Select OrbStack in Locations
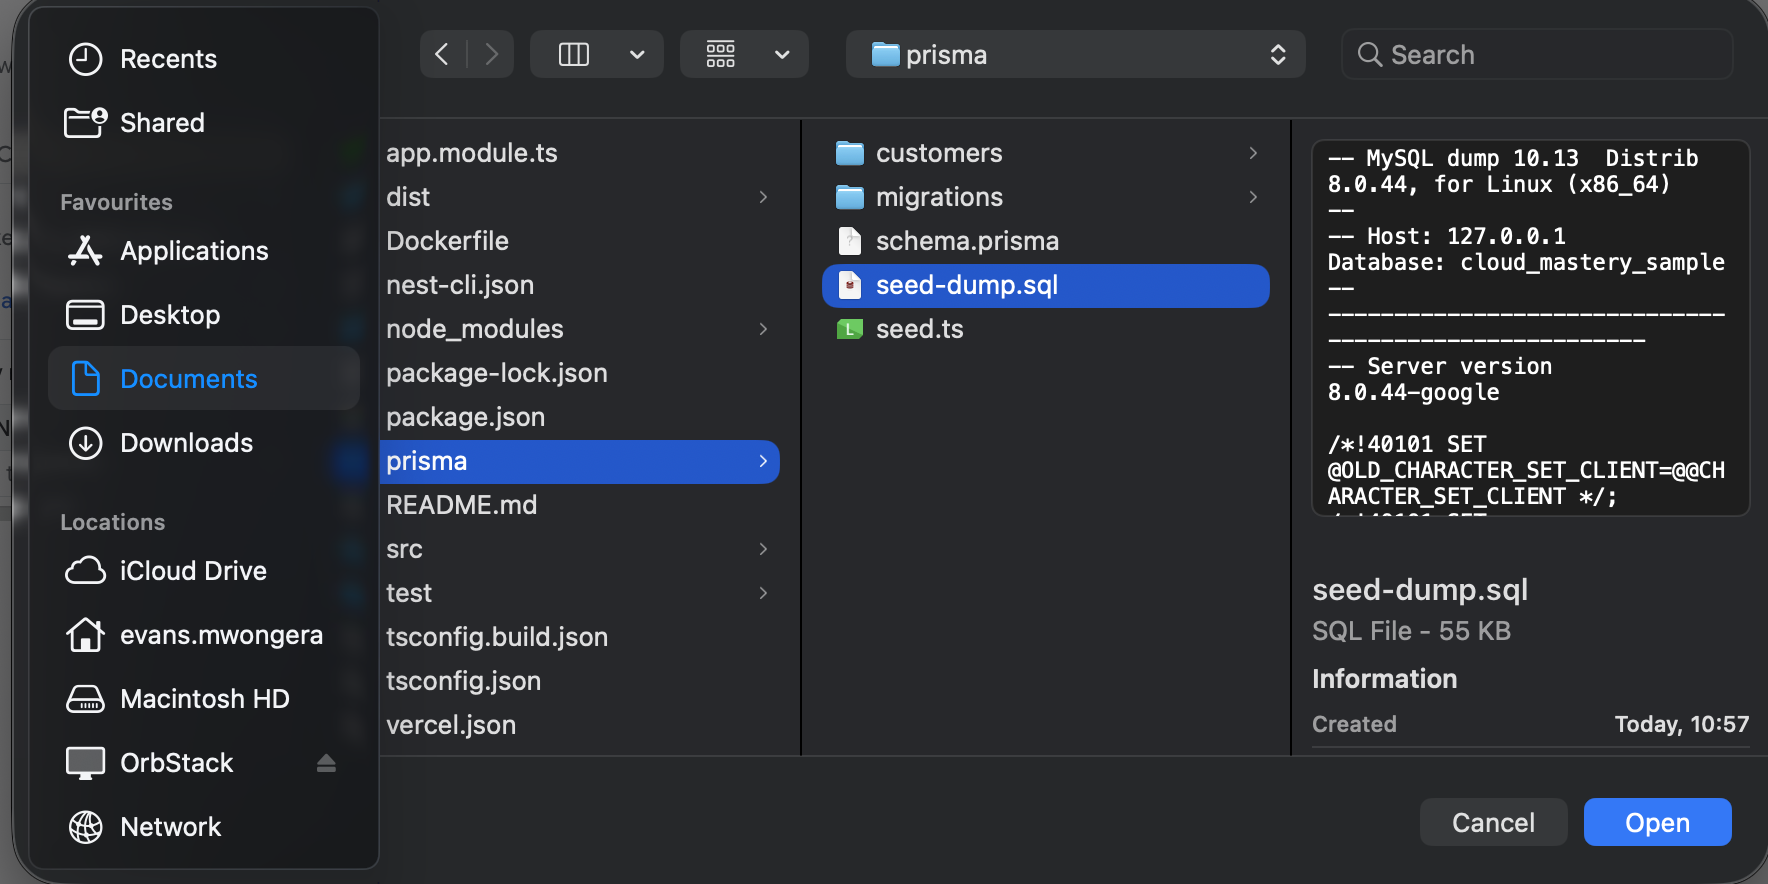The image size is (1768, 884). coord(176,763)
